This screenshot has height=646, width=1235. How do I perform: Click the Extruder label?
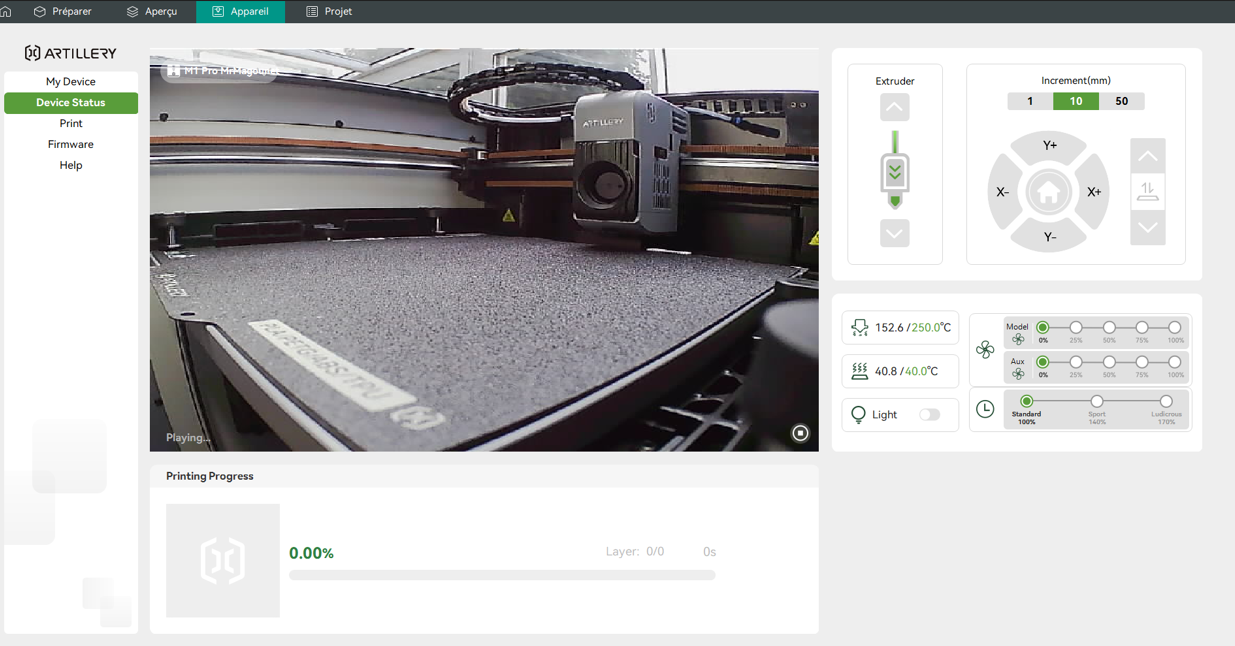[x=895, y=81]
